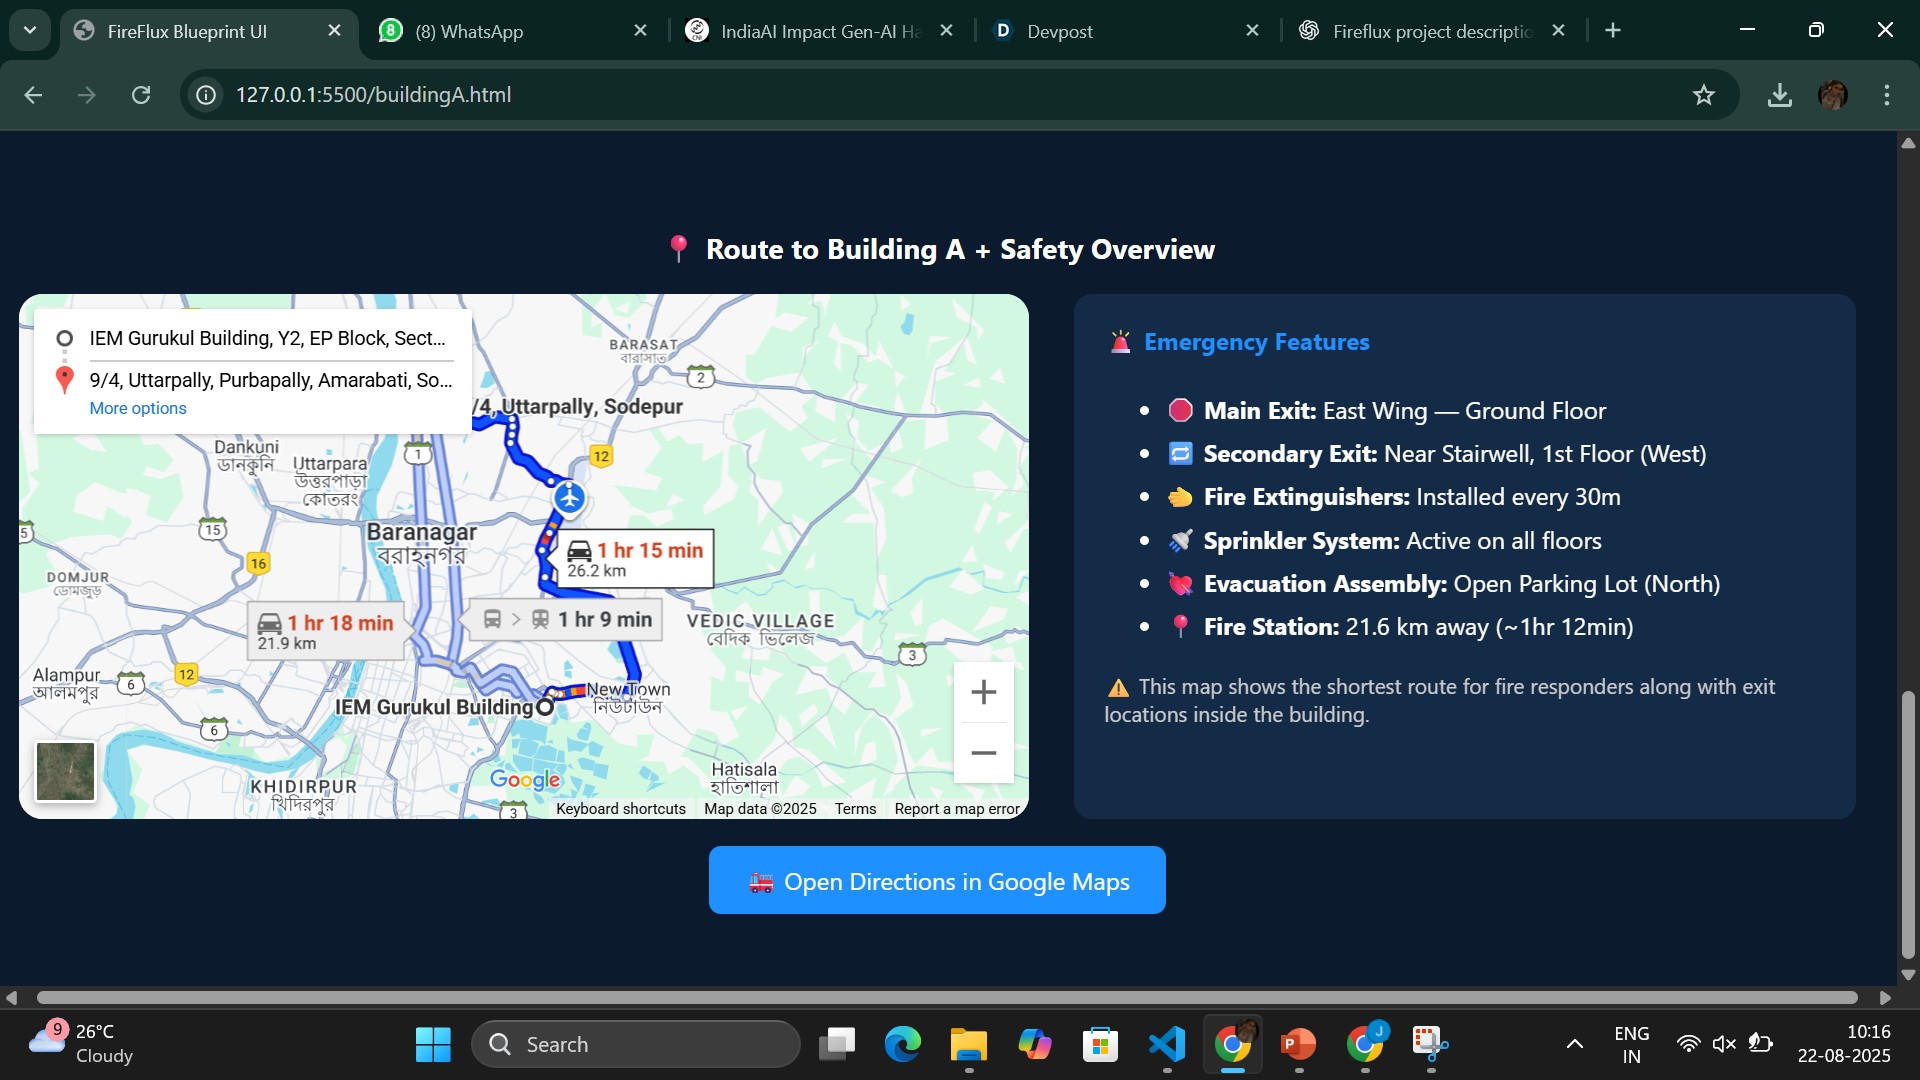
Task: Select the 1 hr 18 min alternate route
Action: pyautogui.click(x=327, y=631)
